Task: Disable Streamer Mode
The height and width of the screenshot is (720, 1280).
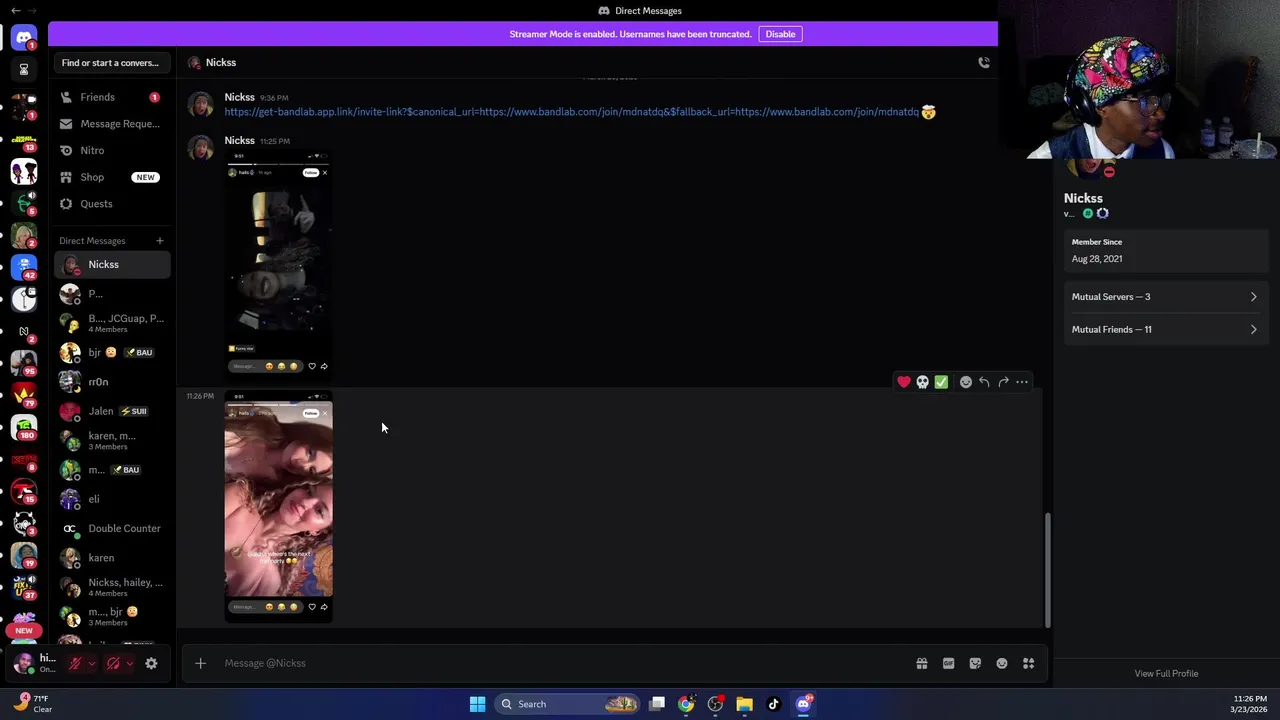Action: [x=780, y=34]
